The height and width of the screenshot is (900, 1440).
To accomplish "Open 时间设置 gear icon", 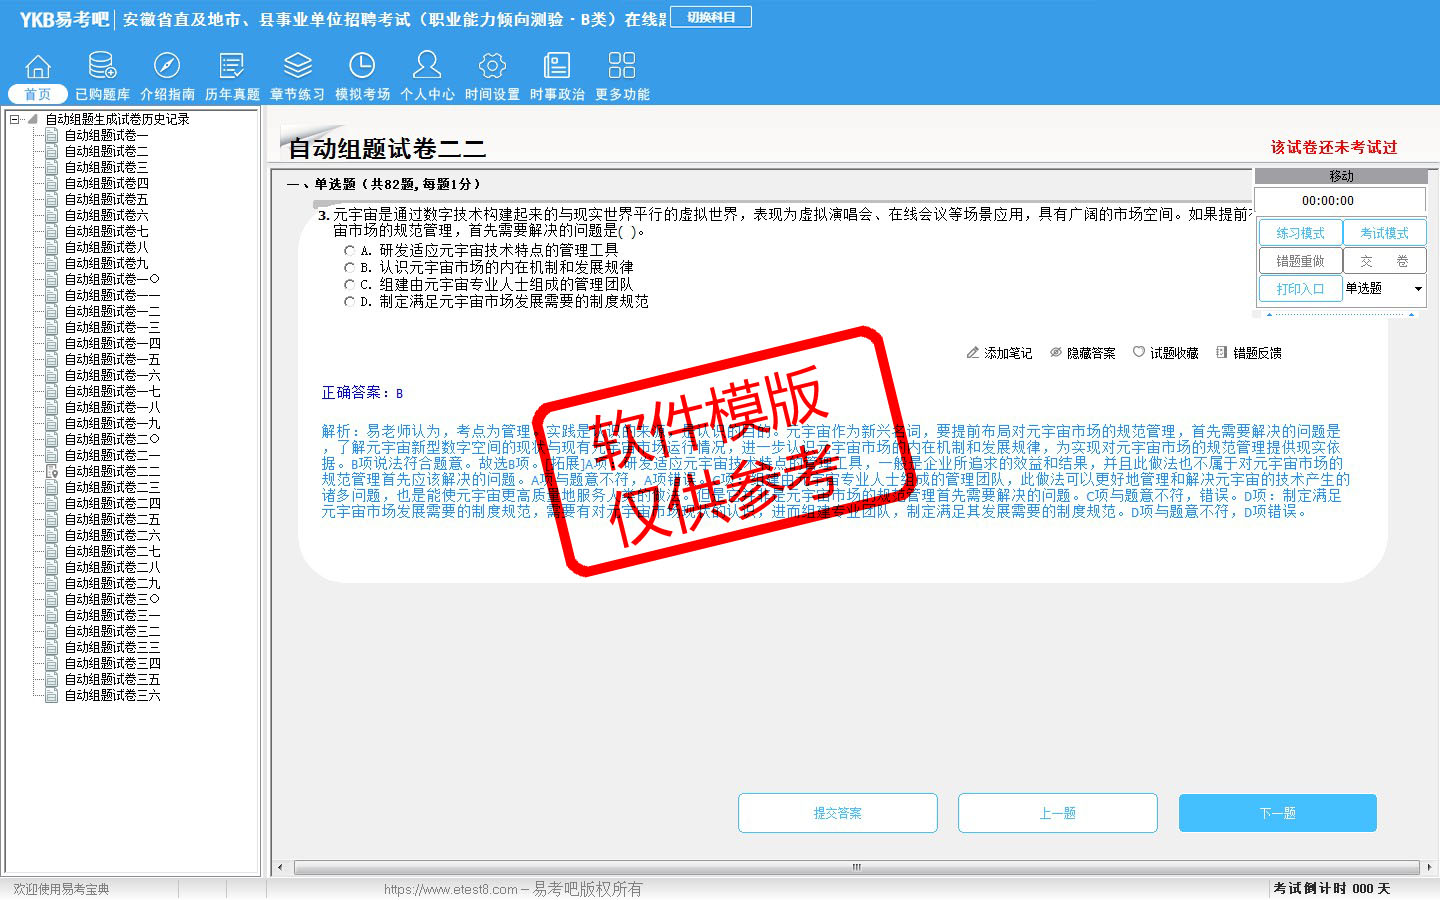I will pyautogui.click(x=492, y=66).
